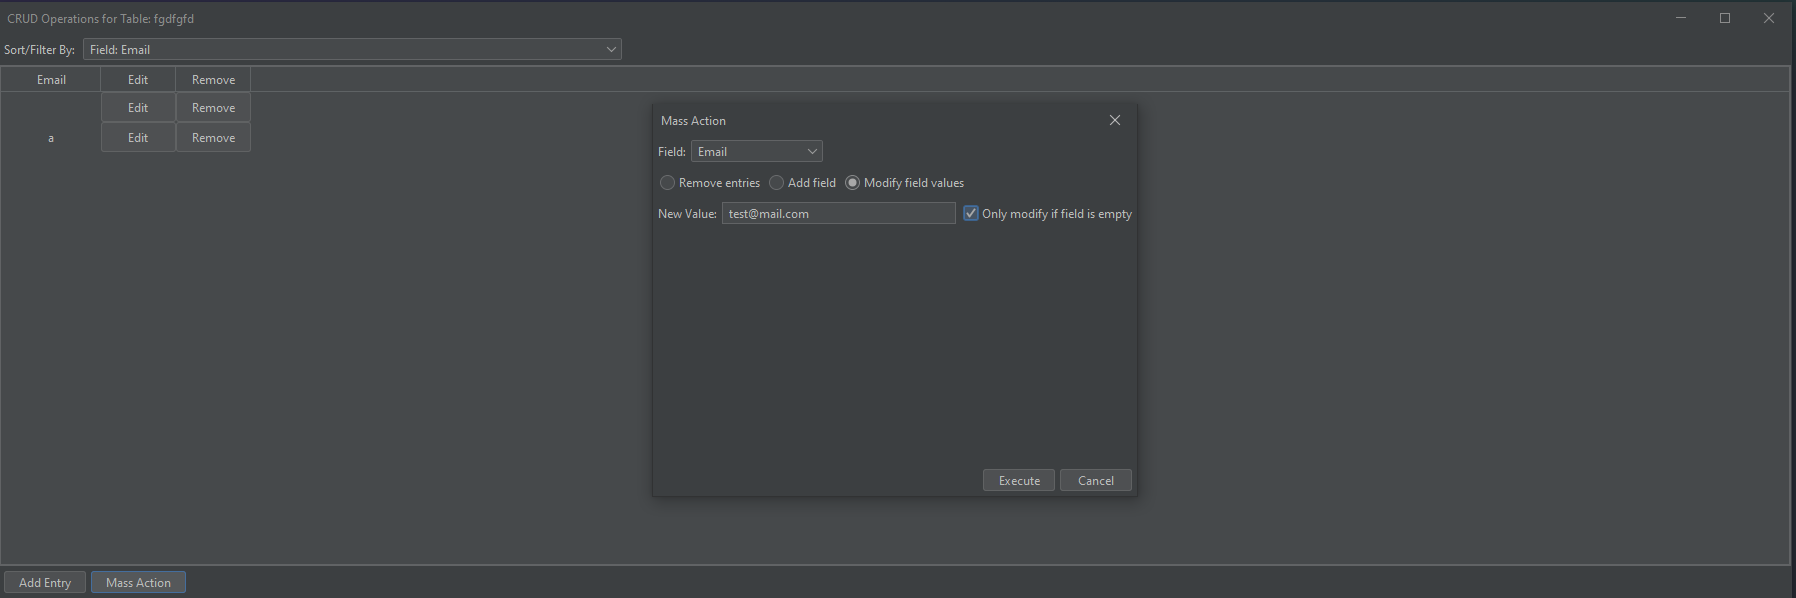1796x598 pixels.
Task: Click the Email column header
Action: point(51,80)
